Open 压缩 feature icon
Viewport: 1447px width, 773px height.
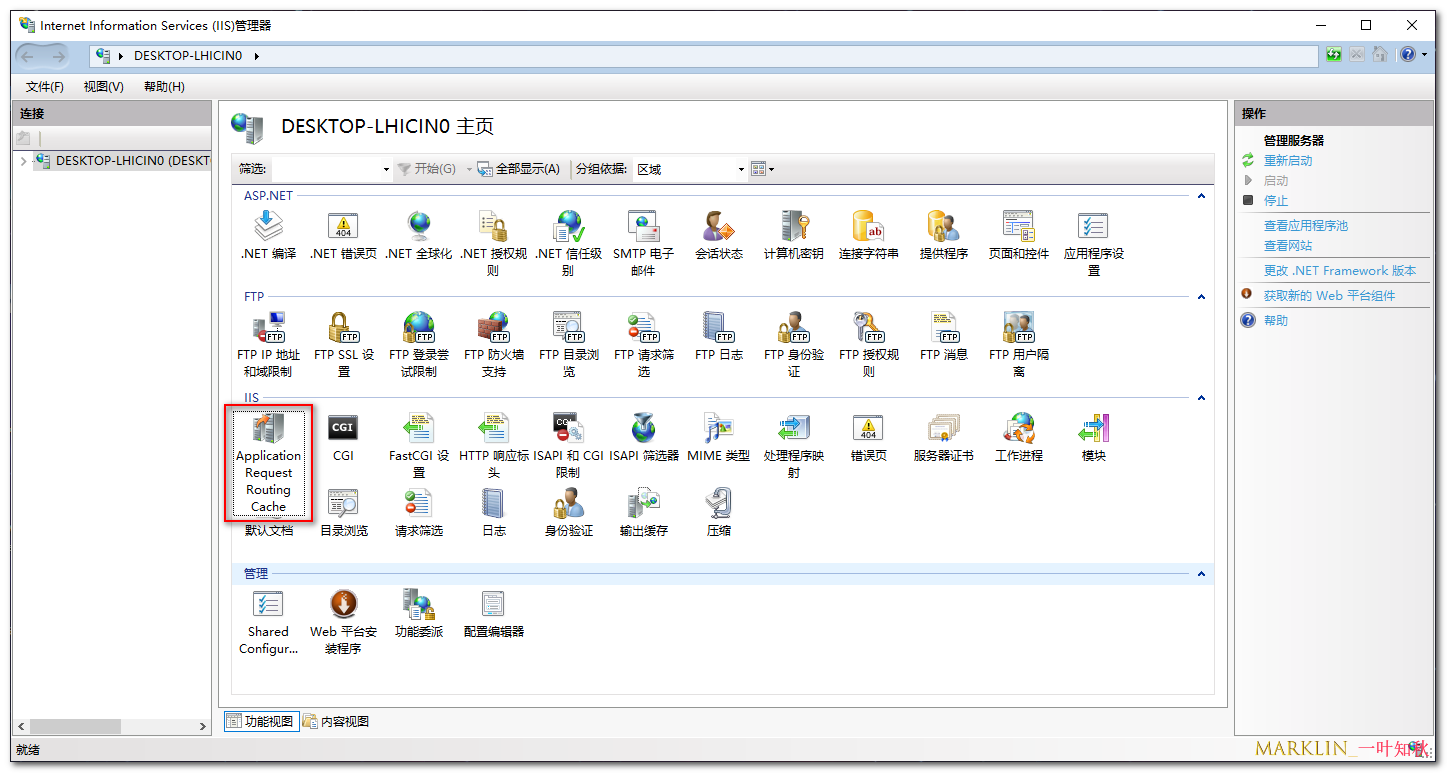point(718,512)
